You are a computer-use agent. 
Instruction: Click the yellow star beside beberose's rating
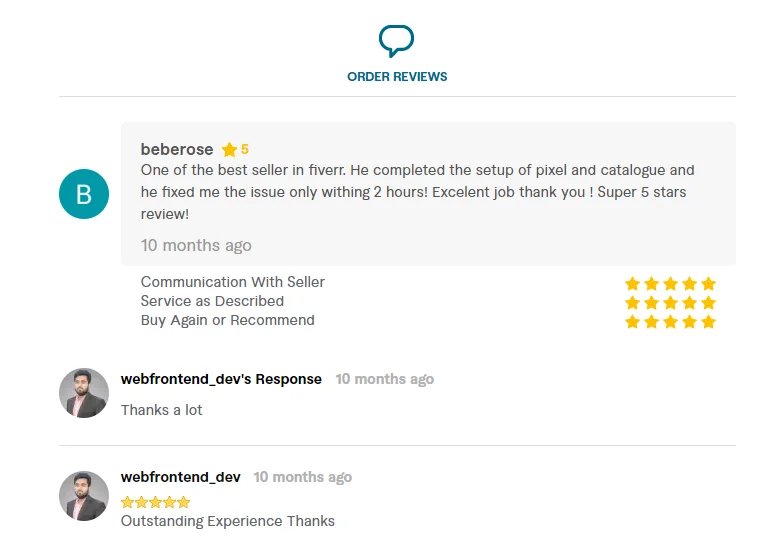click(x=229, y=150)
